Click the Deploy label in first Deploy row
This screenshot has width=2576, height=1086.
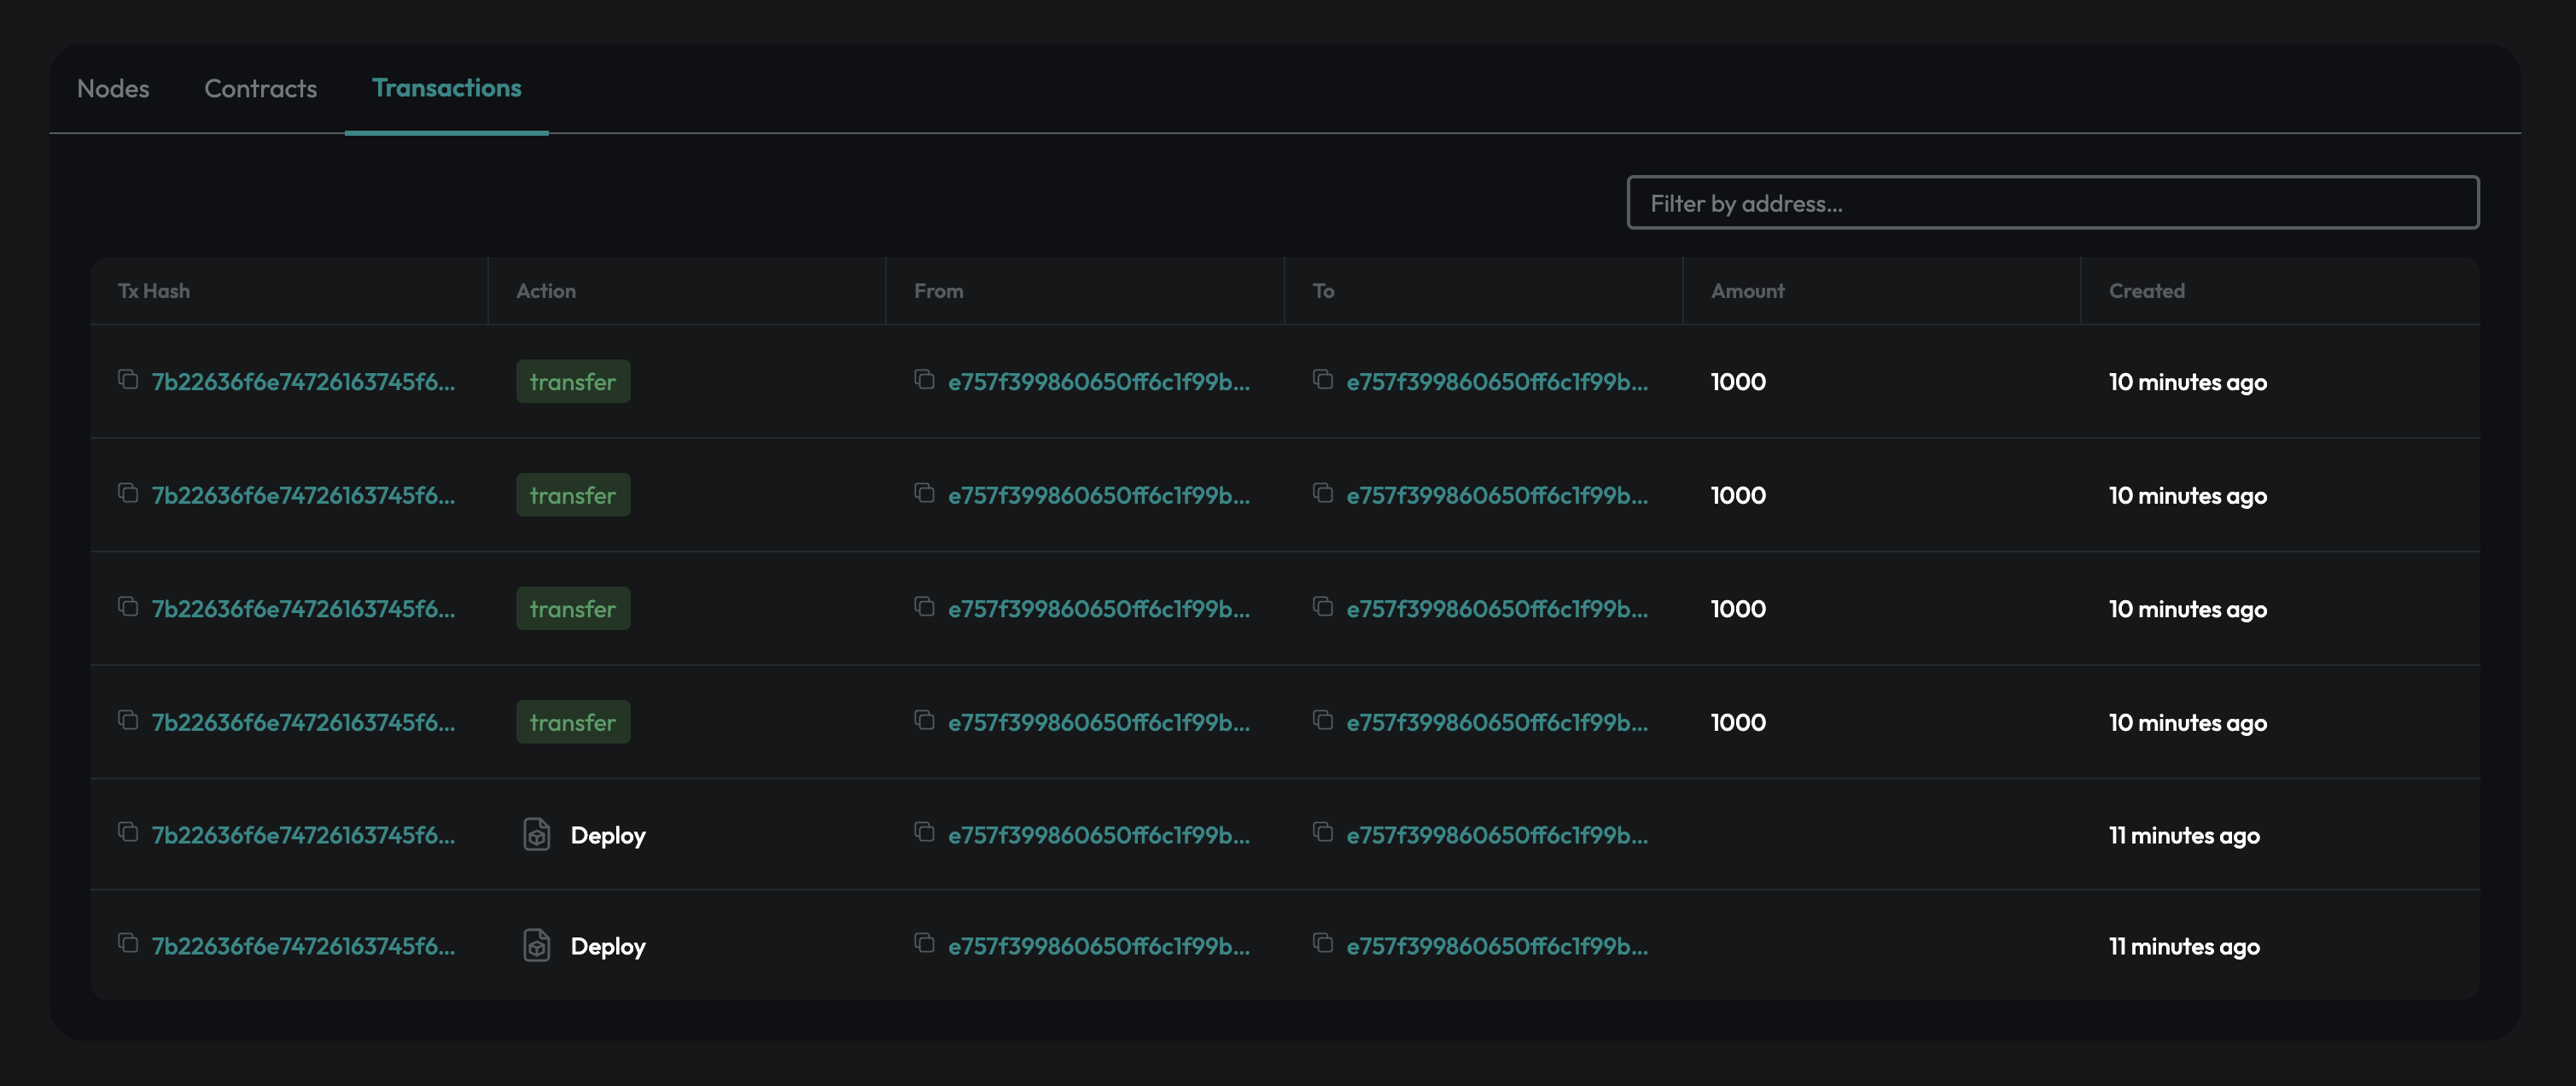(x=608, y=836)
